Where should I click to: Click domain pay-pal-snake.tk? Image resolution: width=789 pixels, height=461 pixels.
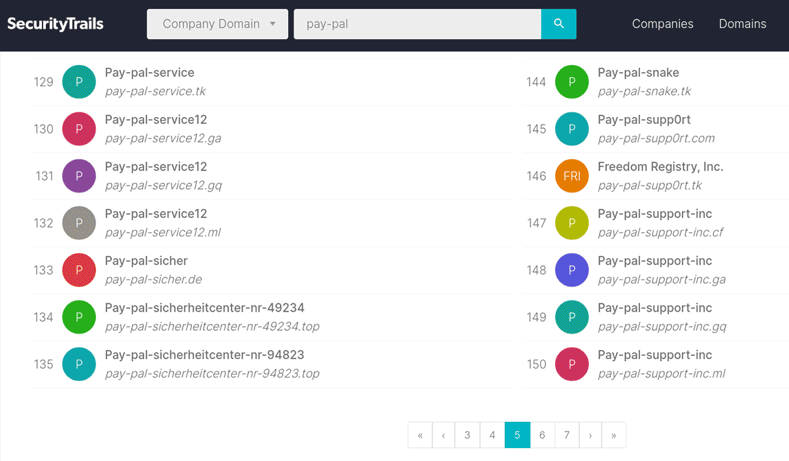coord(644,91)
